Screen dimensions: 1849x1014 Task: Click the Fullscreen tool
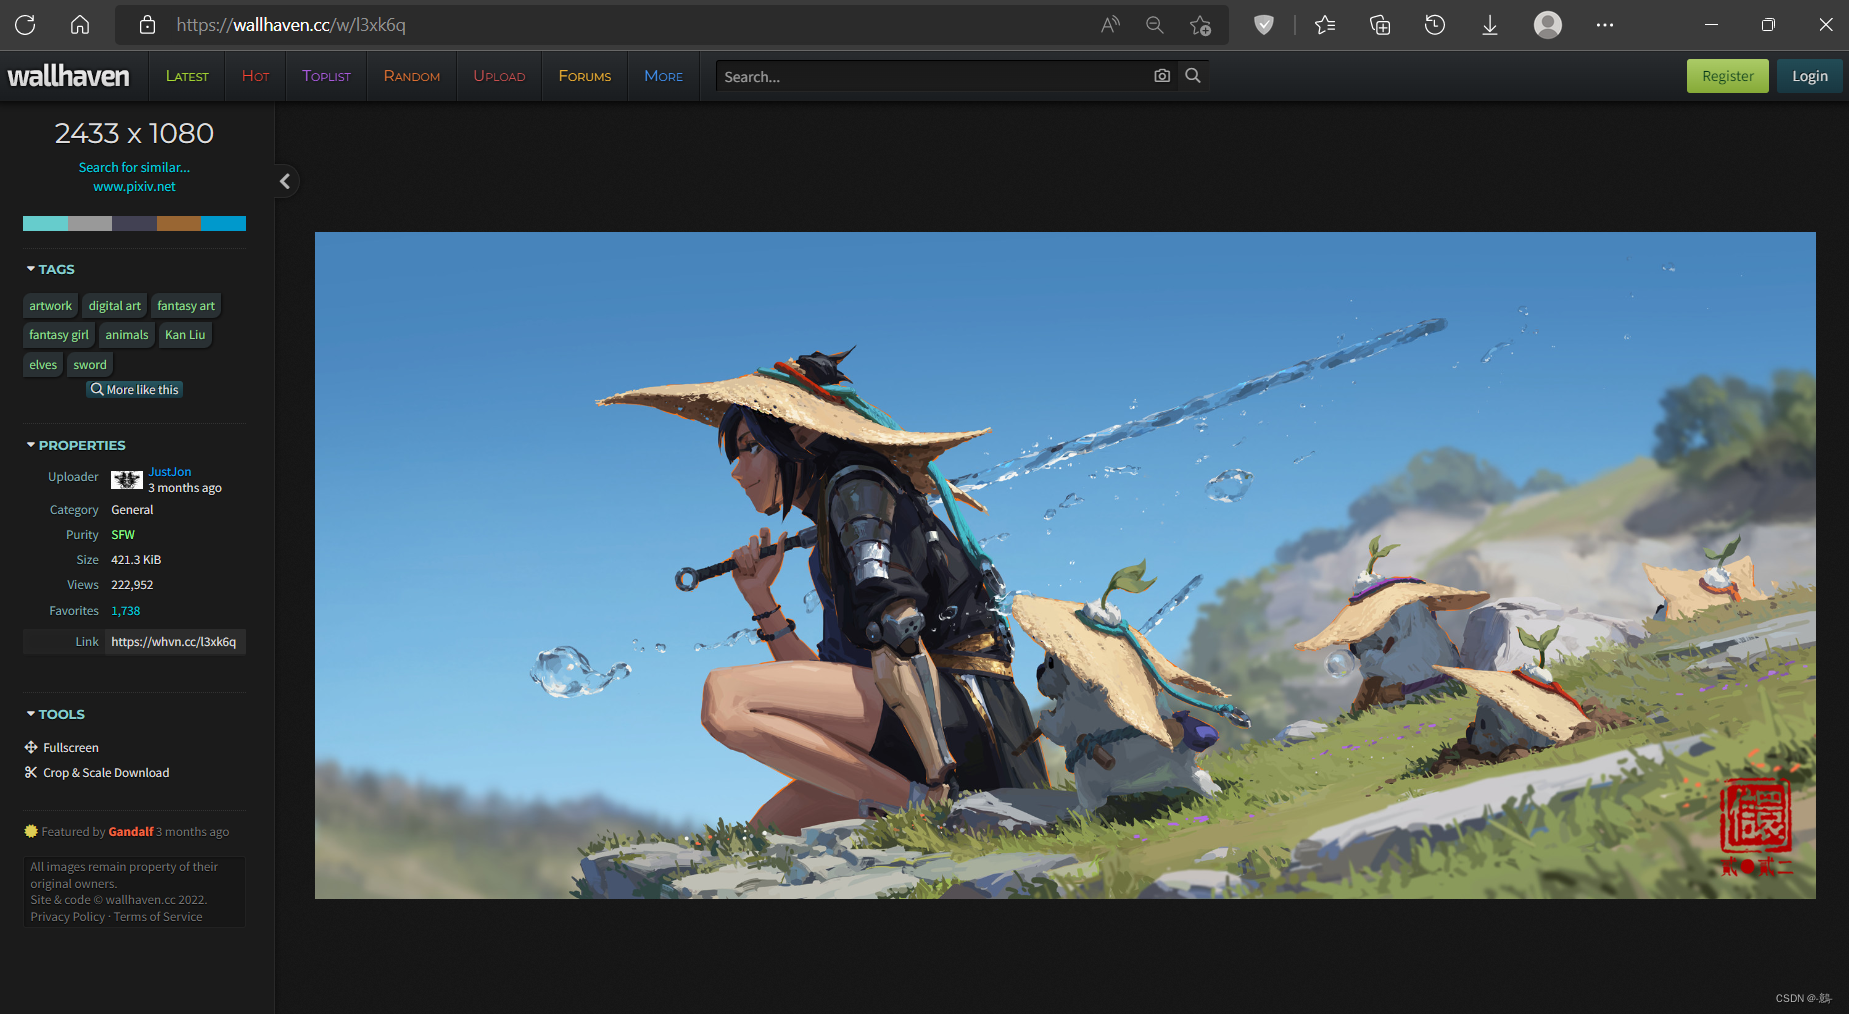62,747
